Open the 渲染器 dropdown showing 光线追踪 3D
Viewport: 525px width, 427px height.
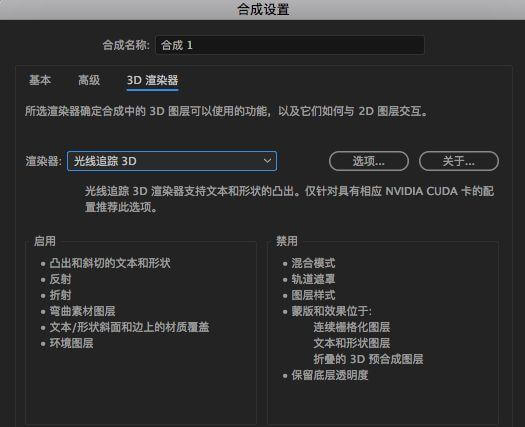coord(172,161)
